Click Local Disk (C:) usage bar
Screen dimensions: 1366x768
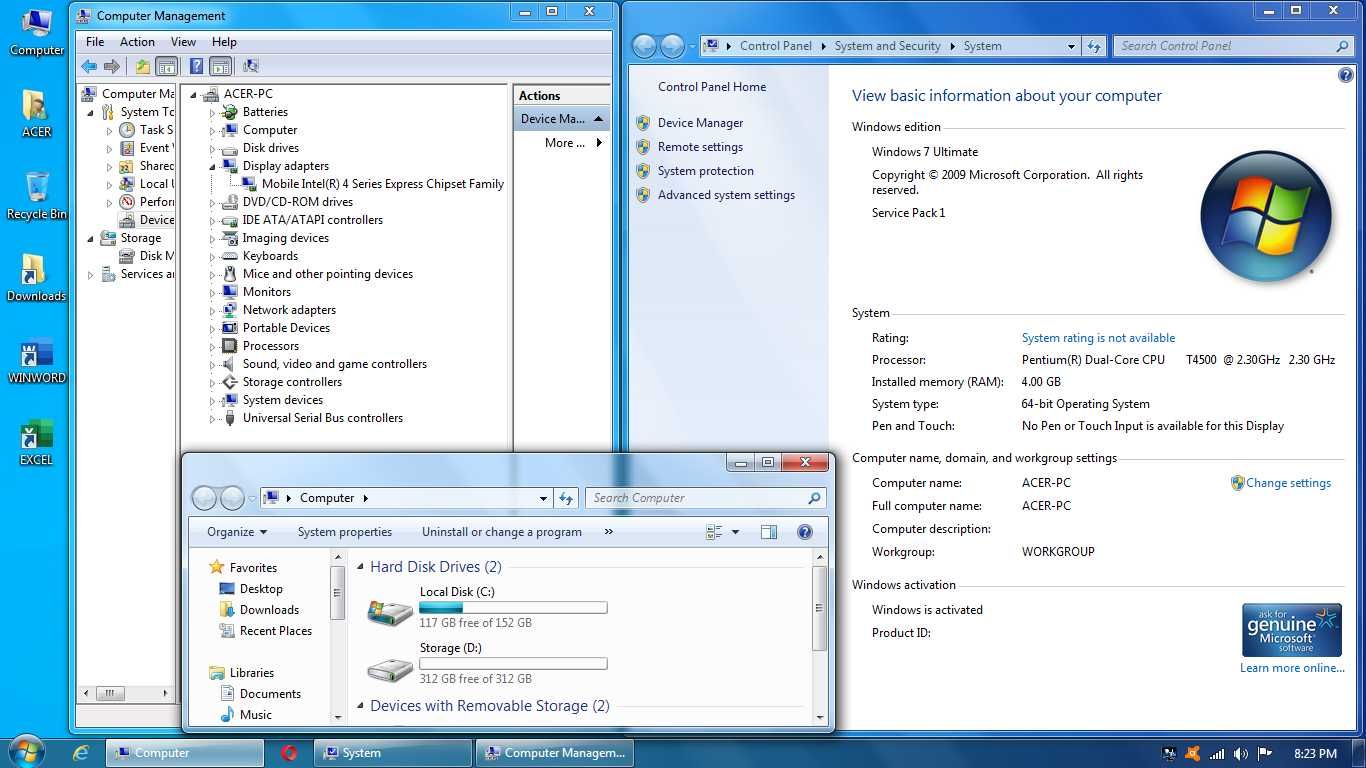(513, 607)
